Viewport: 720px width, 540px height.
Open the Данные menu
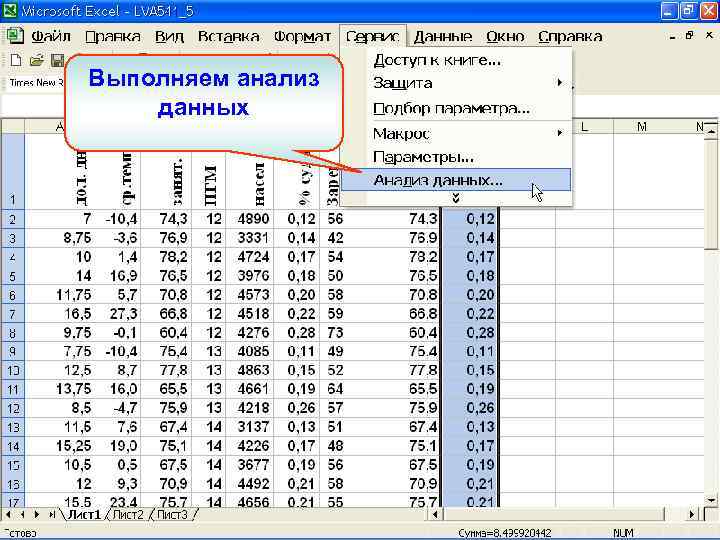443,36
